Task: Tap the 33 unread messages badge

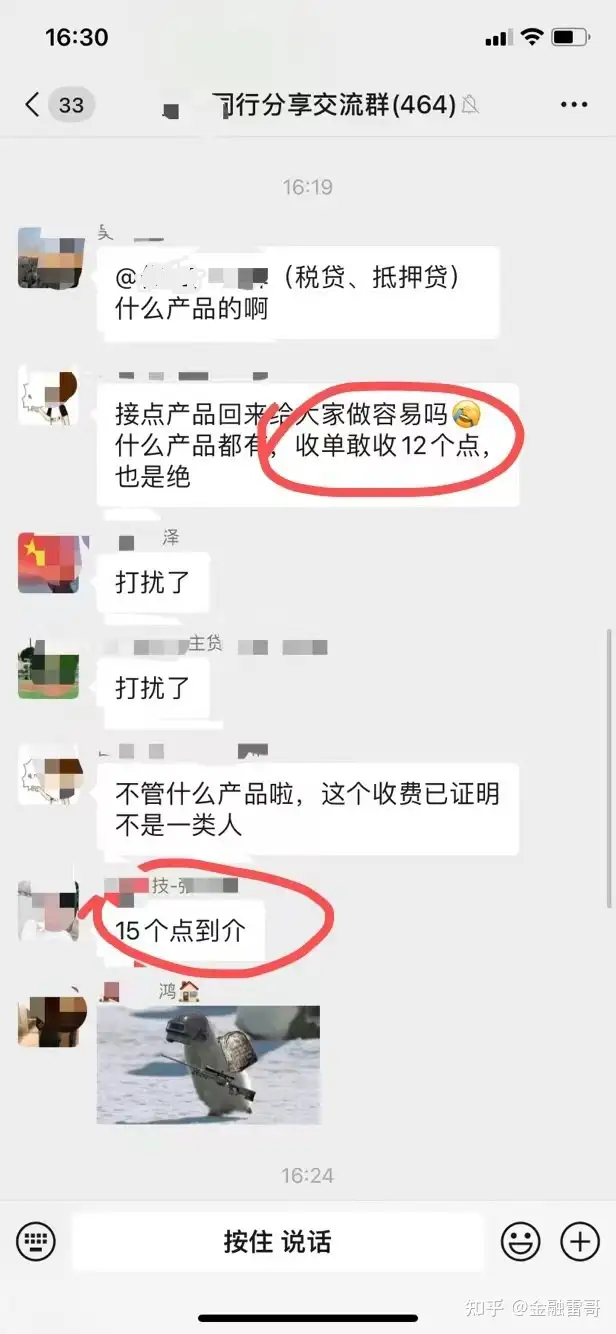Action: coord(71,104)
